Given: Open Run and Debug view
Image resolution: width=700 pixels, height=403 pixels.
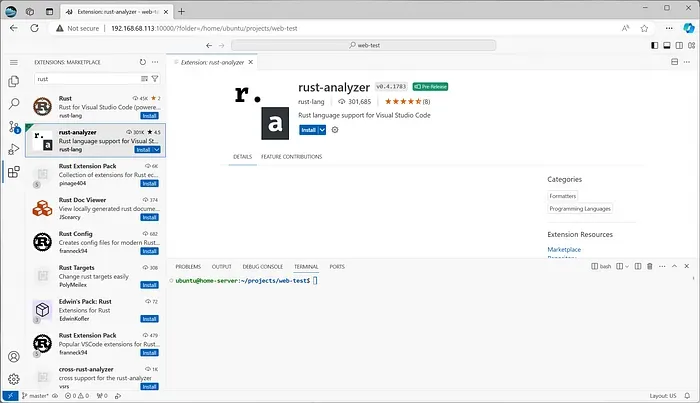Looking at the screenshot, I should (x=14, y=150).
